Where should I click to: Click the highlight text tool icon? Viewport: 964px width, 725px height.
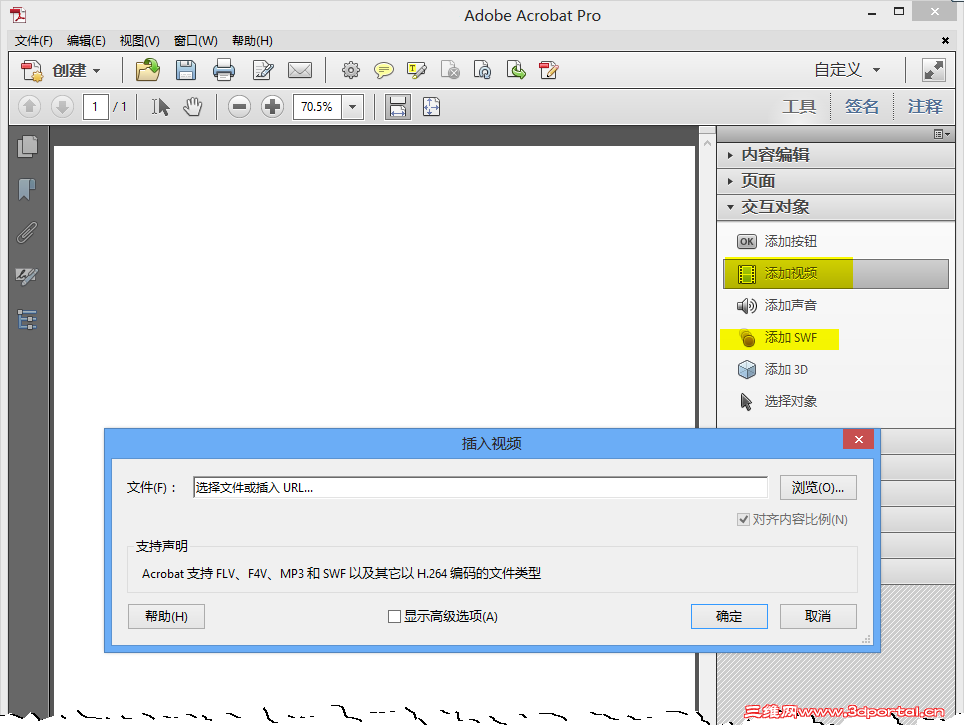click(x=417, y=70)
